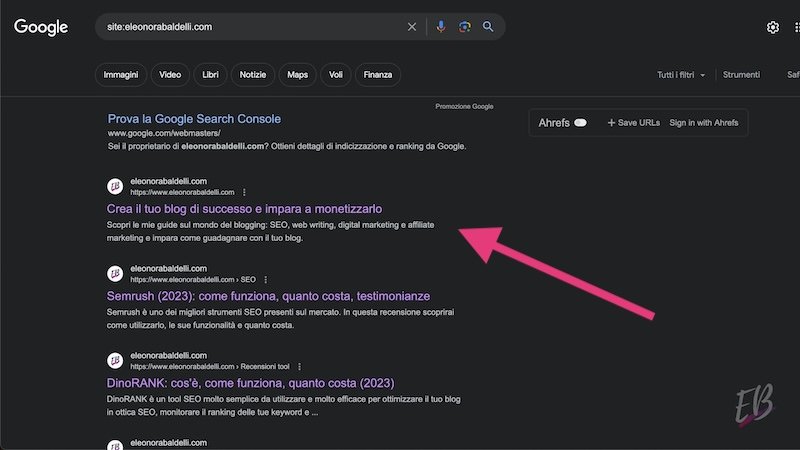Click Save URLs in Ahrefs bar
The image size is (800, 450).
pyautogui.click(x=633, y=123)
